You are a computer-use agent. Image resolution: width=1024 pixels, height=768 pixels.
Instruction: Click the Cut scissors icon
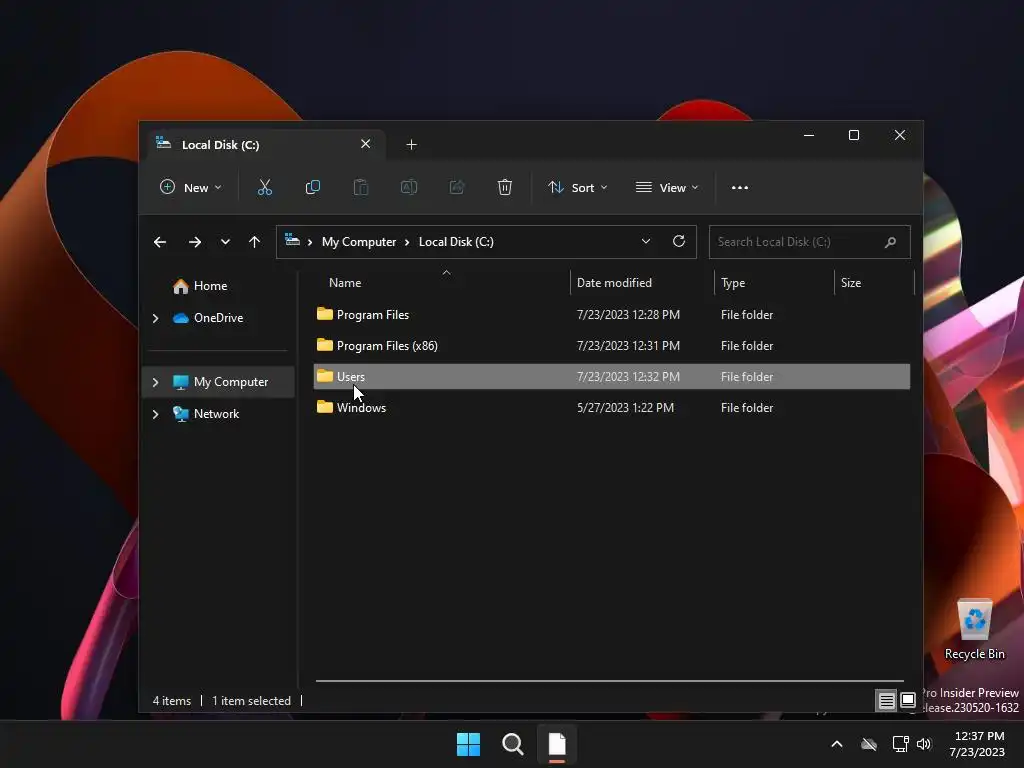coord(264,187)
